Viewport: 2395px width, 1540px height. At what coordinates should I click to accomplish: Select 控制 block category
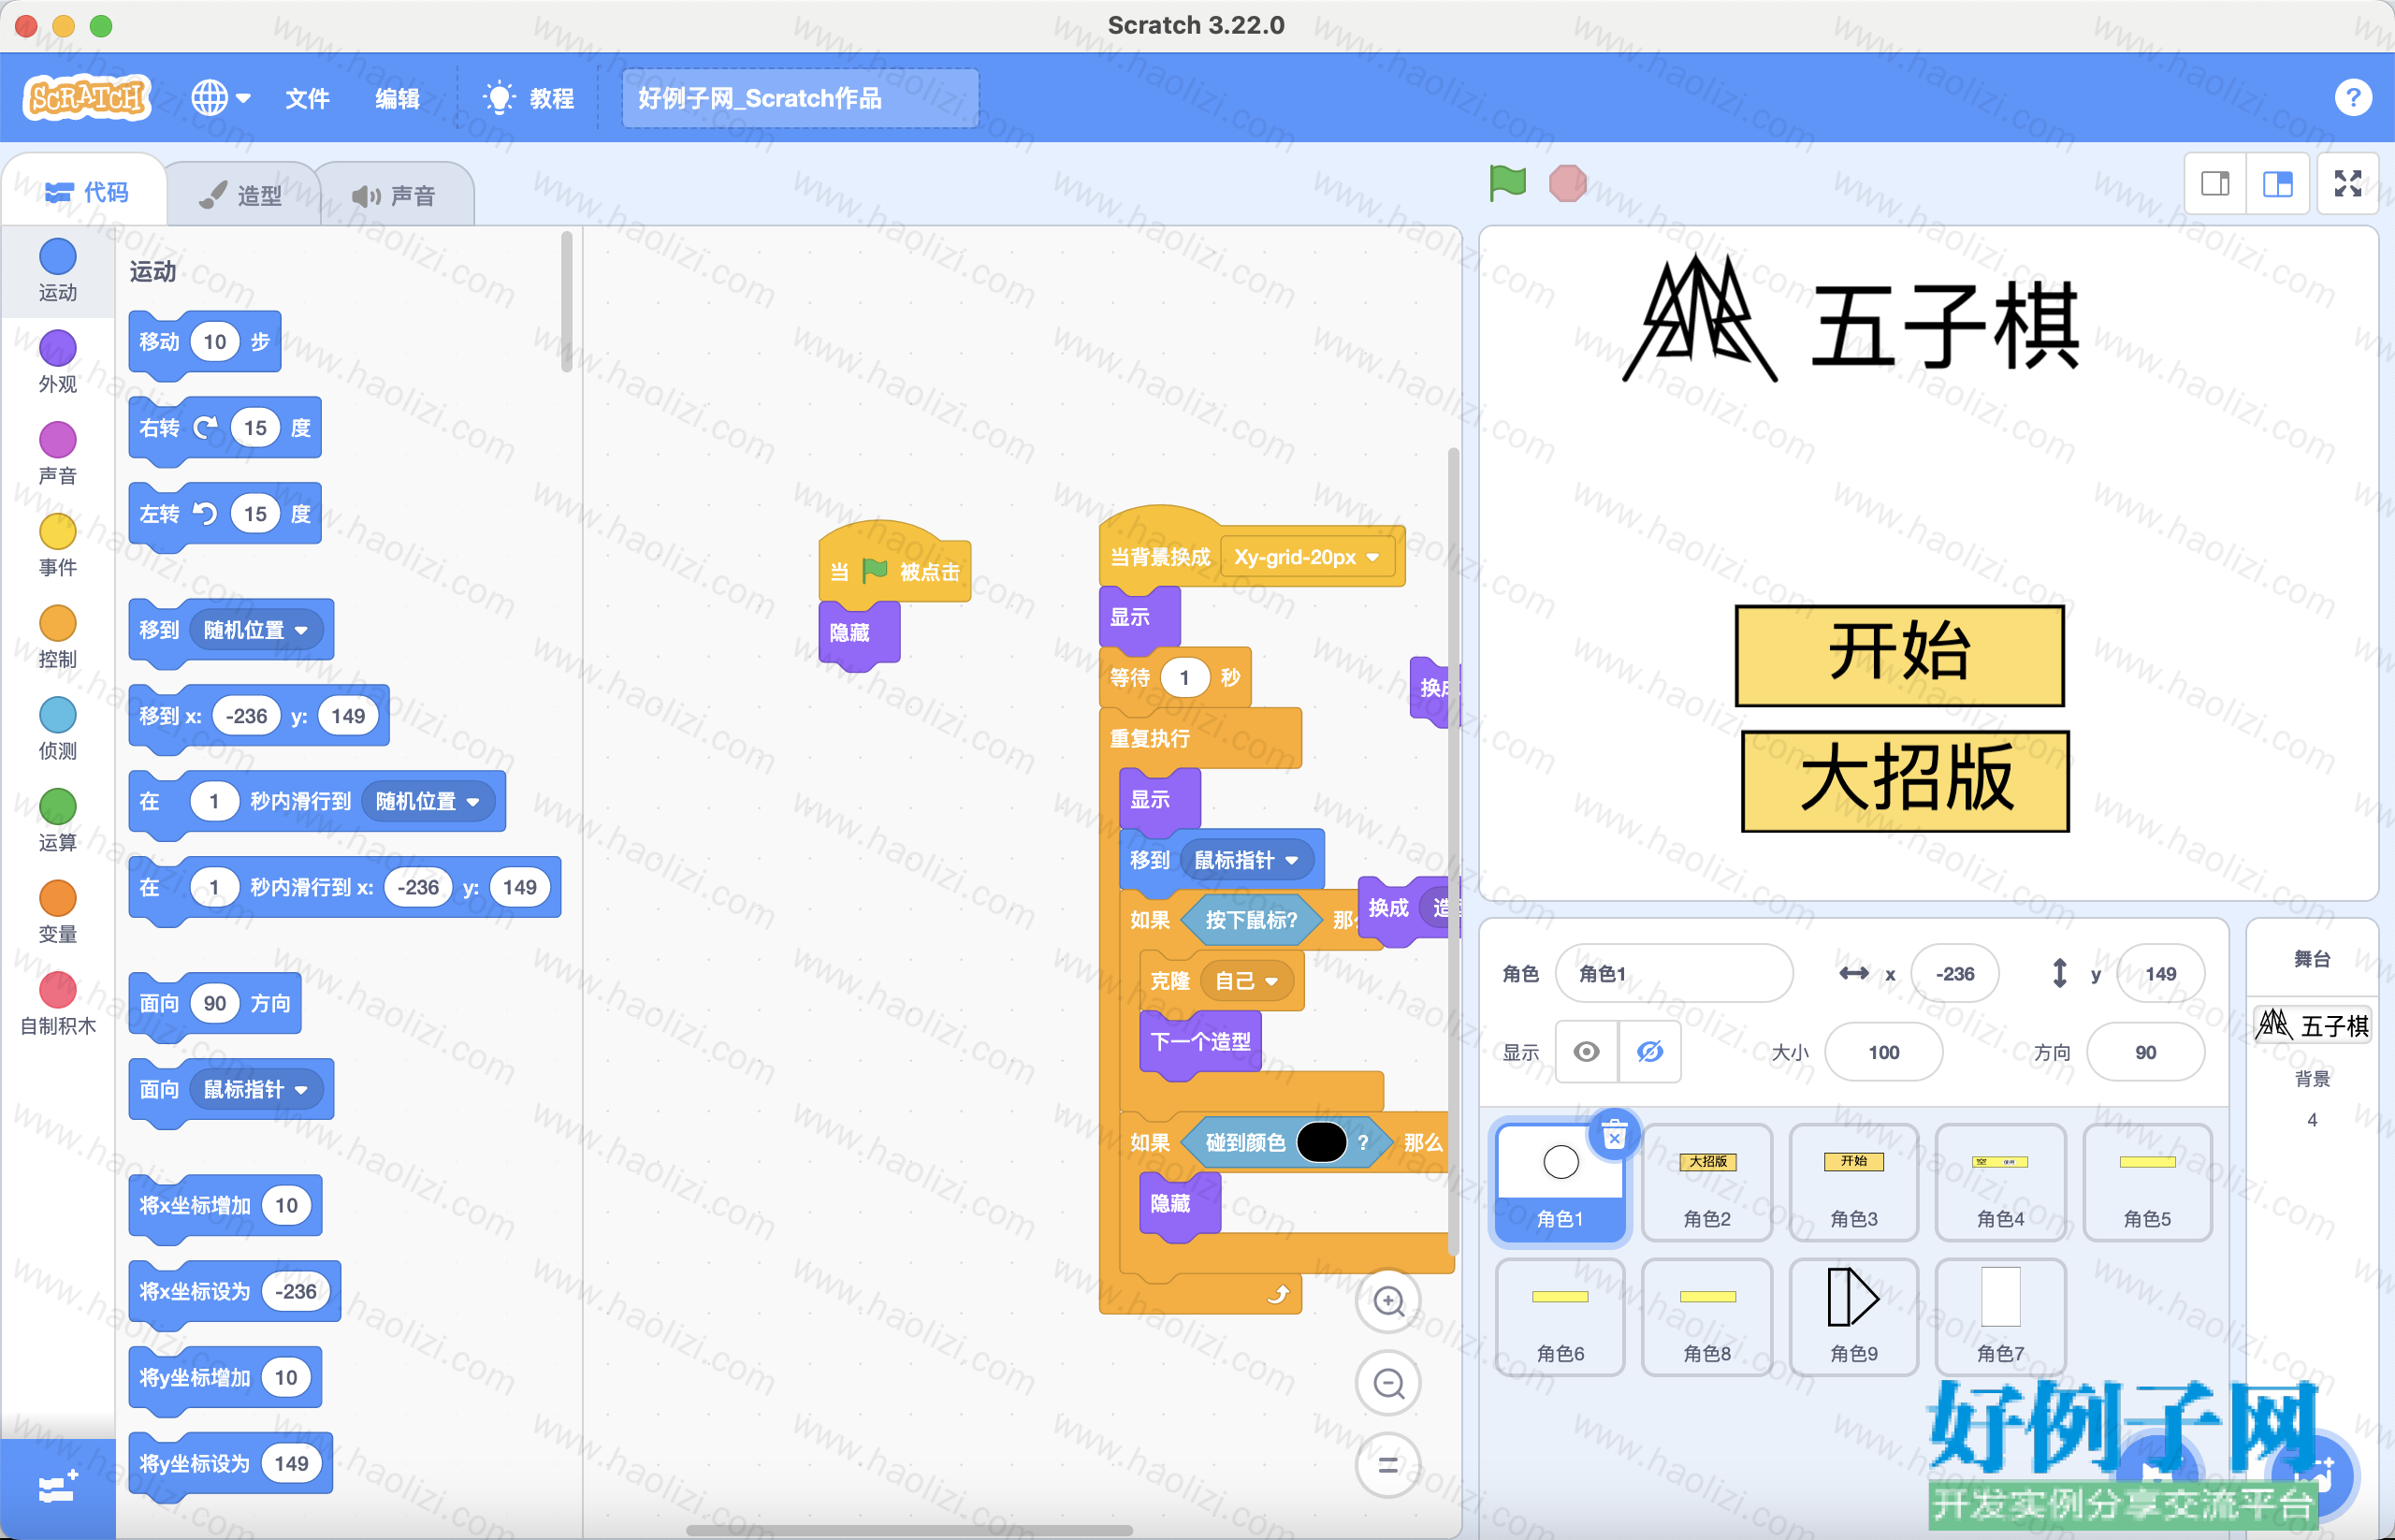pos(58,638)
